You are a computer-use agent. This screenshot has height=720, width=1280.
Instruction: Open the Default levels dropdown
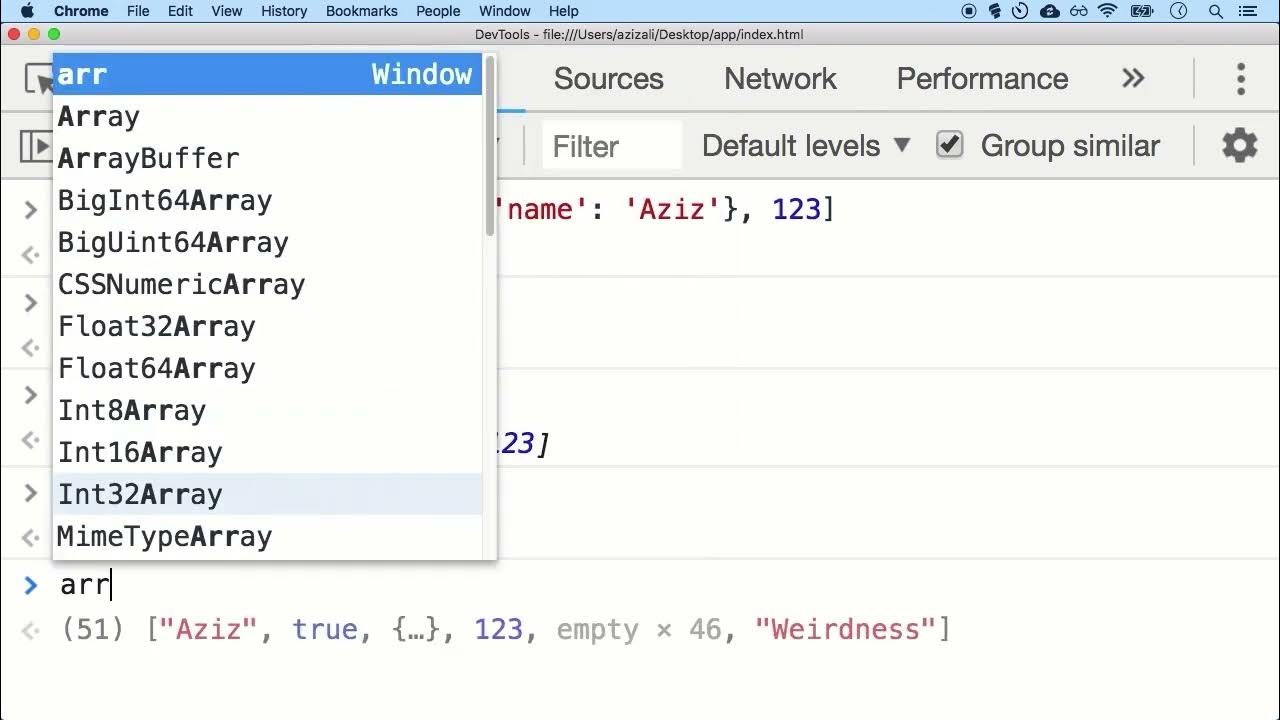tap(805, 146)
